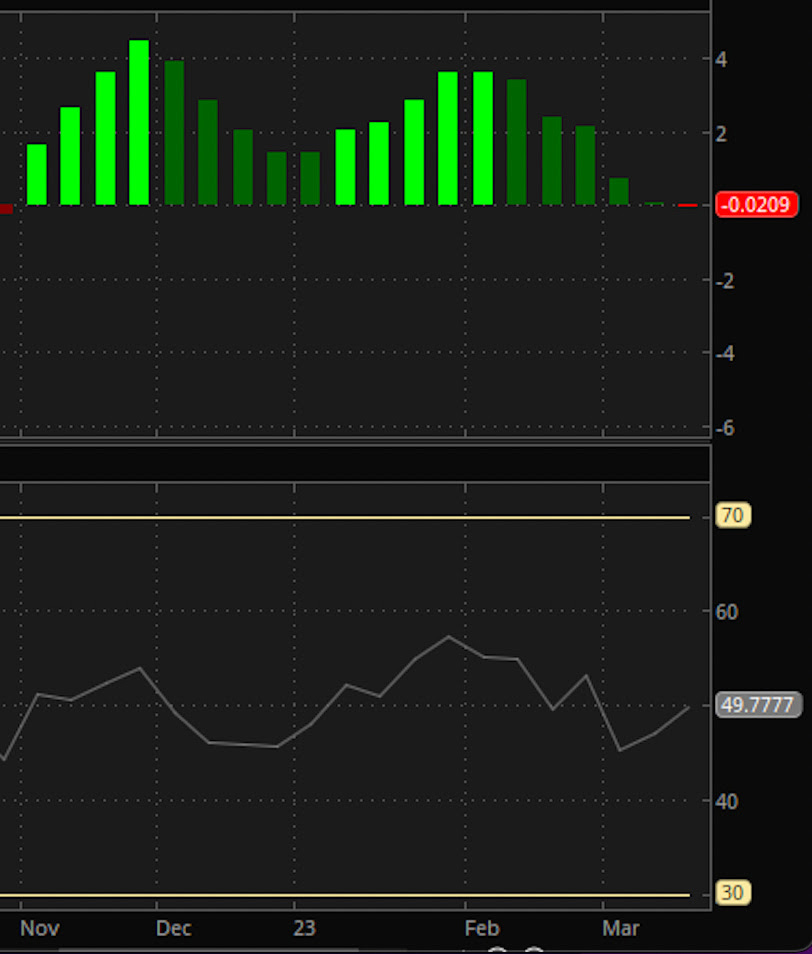Click the -6 tick on histogram axis

point(725,428)
